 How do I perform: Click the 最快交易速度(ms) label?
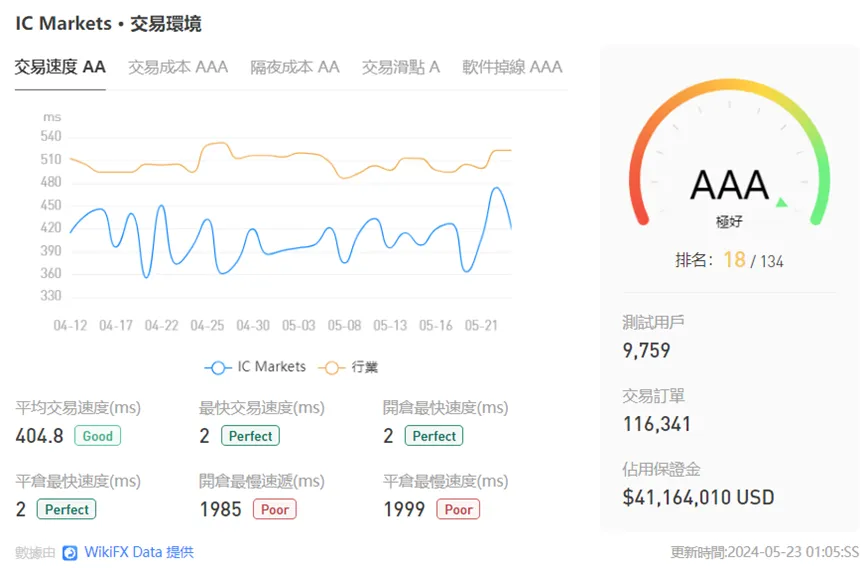(261, 408)
